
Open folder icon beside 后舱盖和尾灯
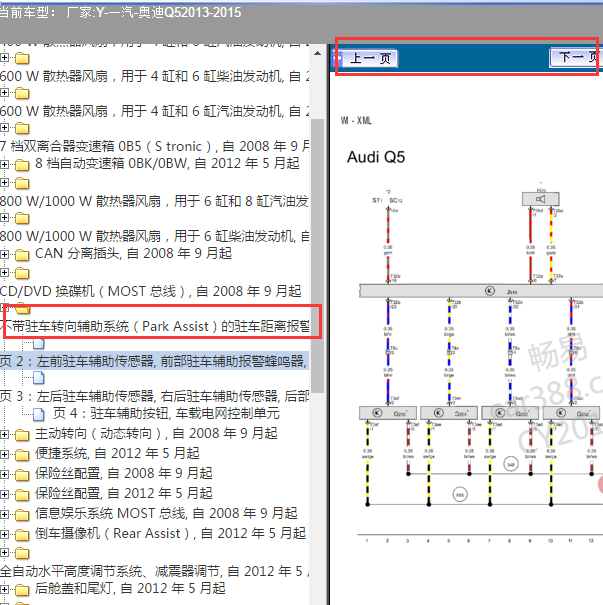(22, 590)
